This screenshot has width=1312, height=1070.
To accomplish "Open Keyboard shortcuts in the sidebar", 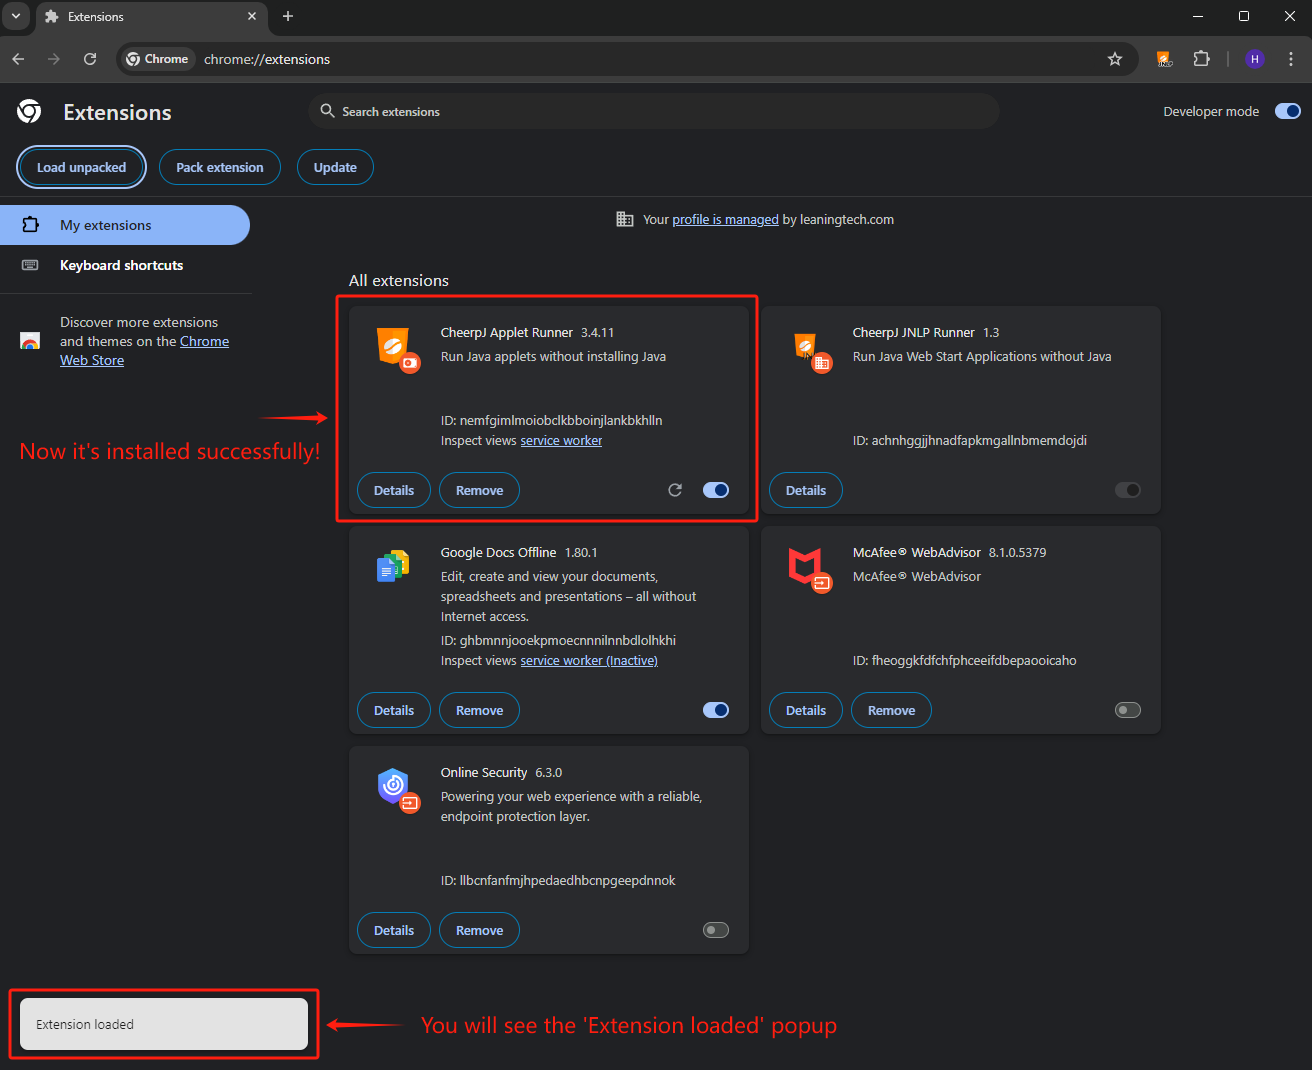I will pos(121,265).
